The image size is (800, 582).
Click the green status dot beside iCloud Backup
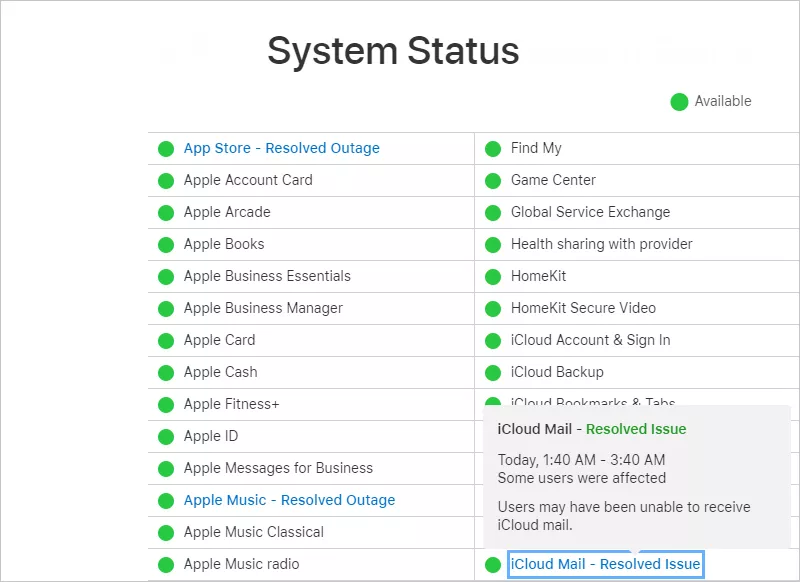coord(493,373)
